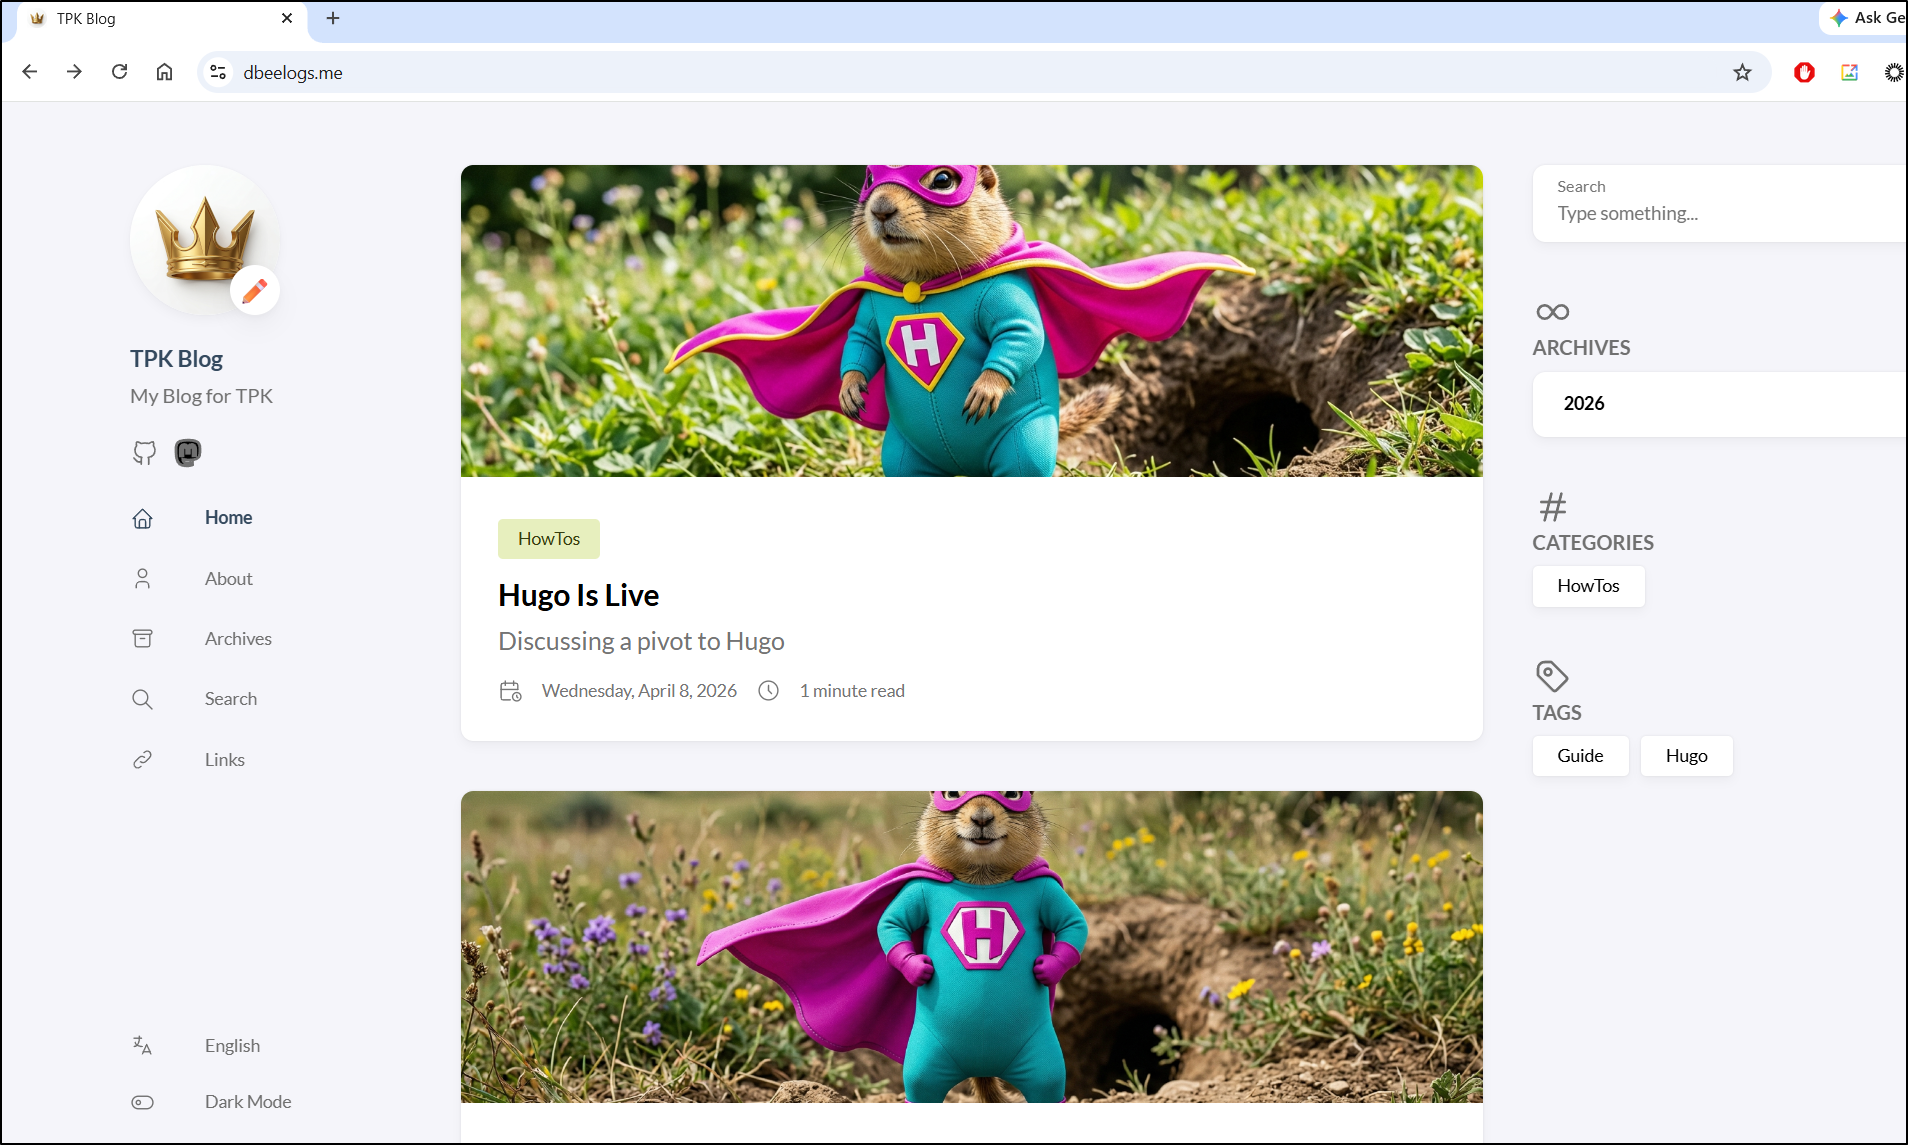Image resolution: width=1908 pixels, height=1145 pixels.
Task: Click inside the Search input field
Action: [x=1700, y=213]
